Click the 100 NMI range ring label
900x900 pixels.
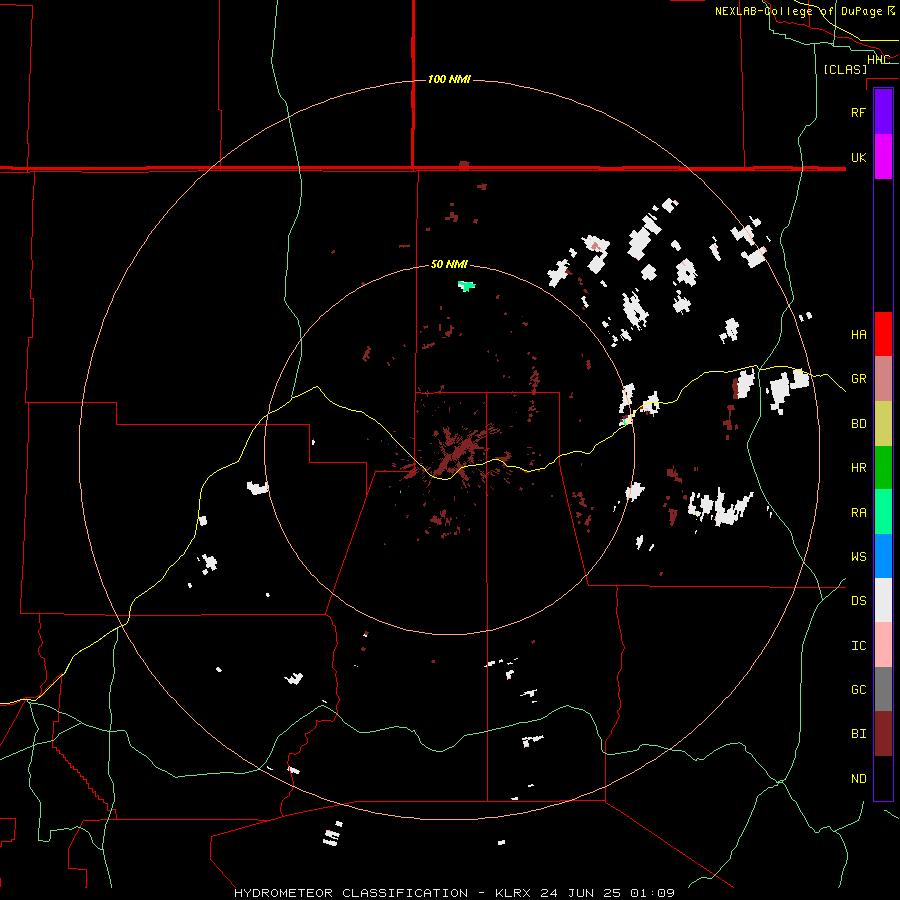pos(449,79)
